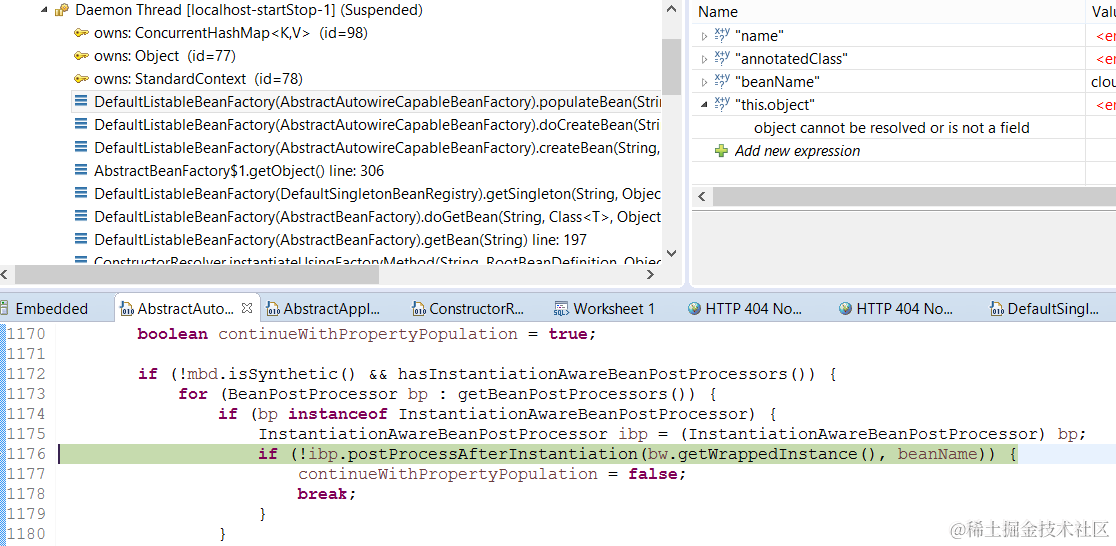Viewport: 1116px width, 546px height.
Task: Click the green plus Add expression icon
Action: pyautogui.click(x=722, y=151)
